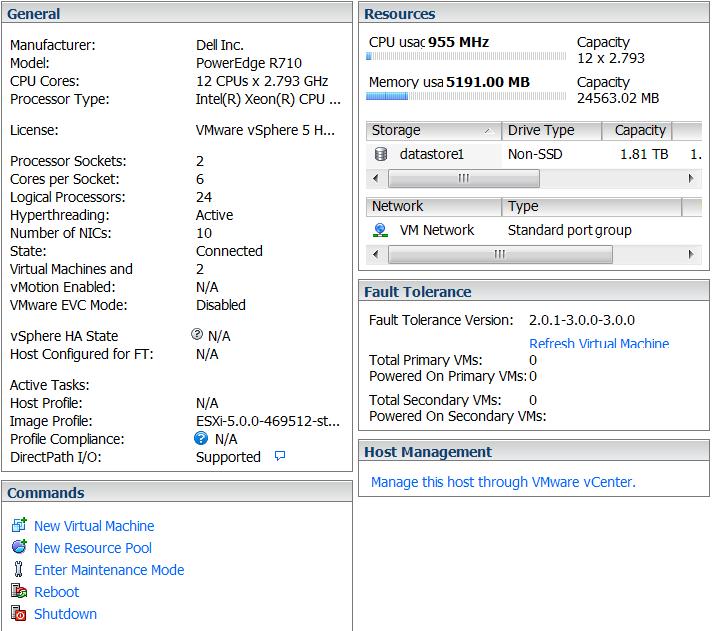
Task: Sort by the Drive Type column header
Action: 551,131
